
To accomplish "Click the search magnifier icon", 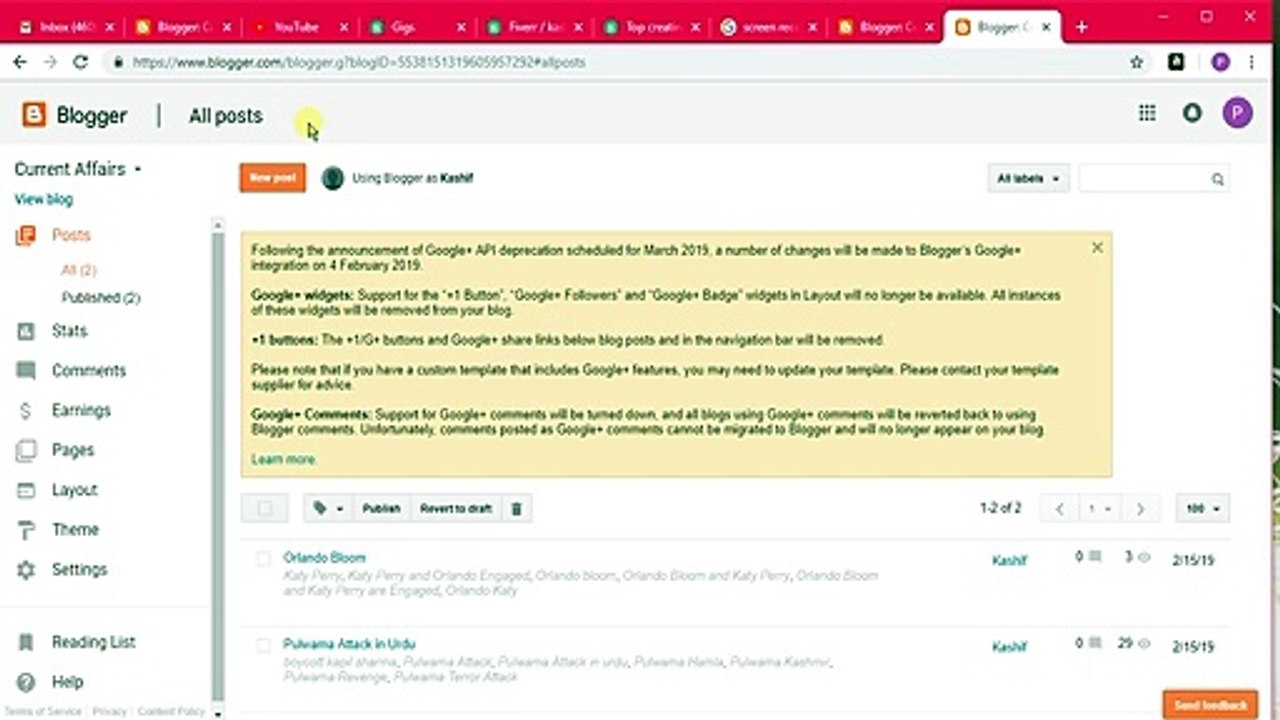I will (1217, 179).
